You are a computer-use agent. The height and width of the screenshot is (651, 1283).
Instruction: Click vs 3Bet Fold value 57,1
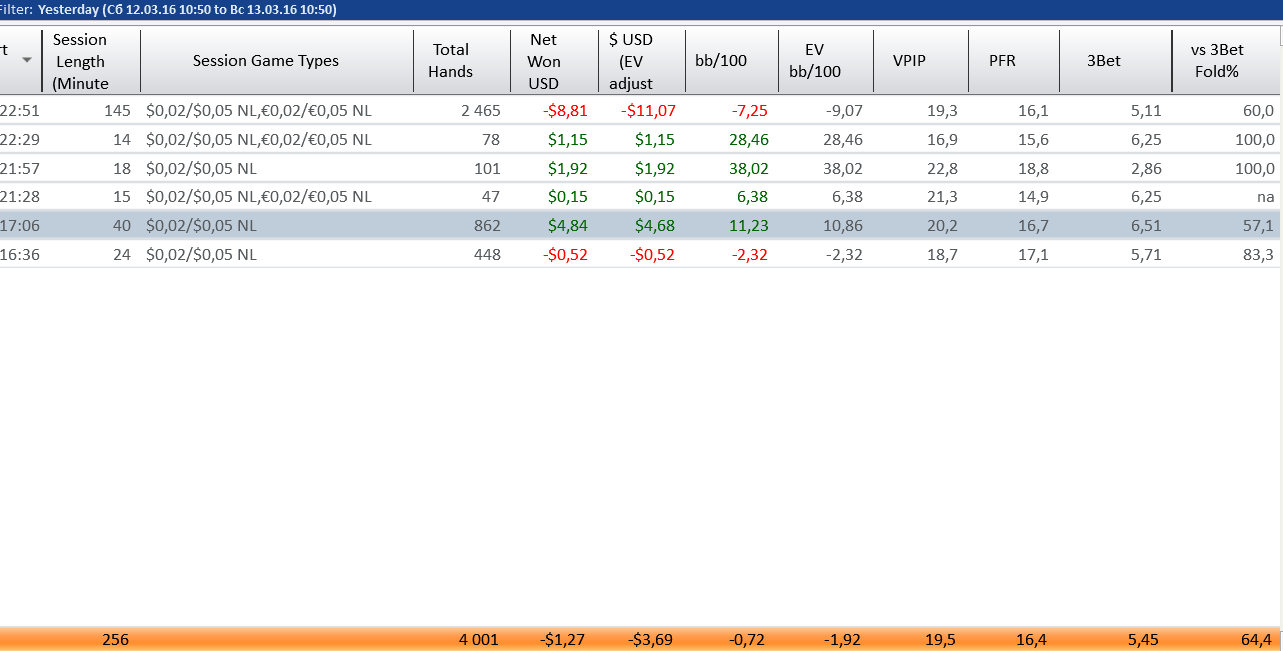[x=1257, y=226]
